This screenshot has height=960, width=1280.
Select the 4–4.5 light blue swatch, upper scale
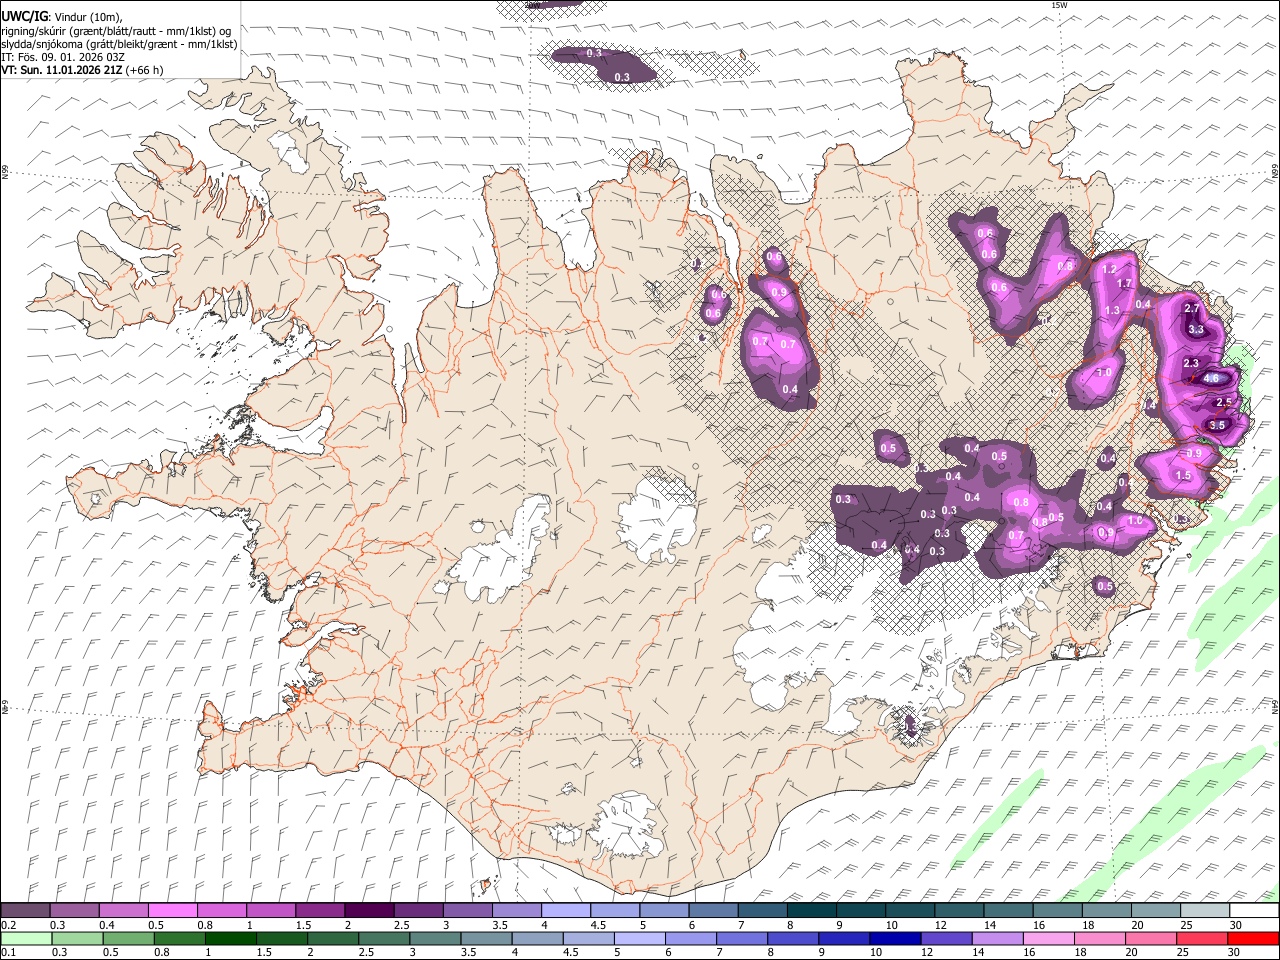tap(564, 911)
